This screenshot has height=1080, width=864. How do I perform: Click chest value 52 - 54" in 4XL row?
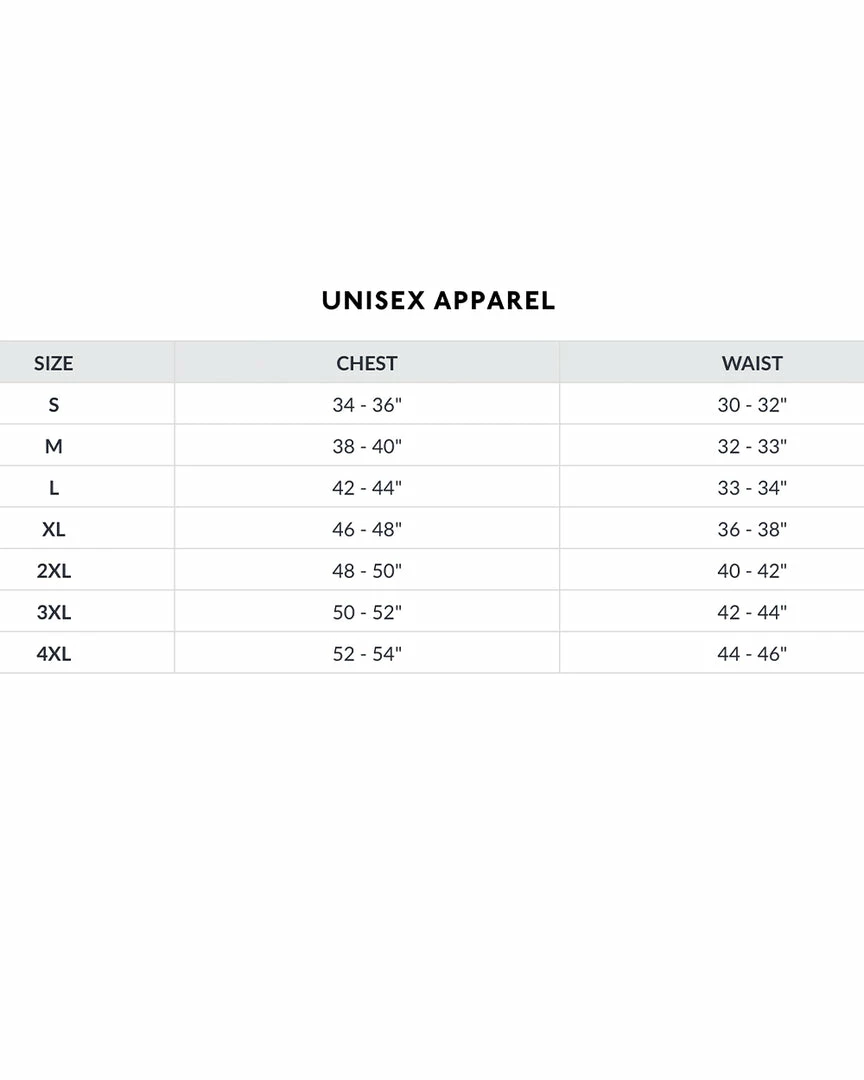pos(367,654)
